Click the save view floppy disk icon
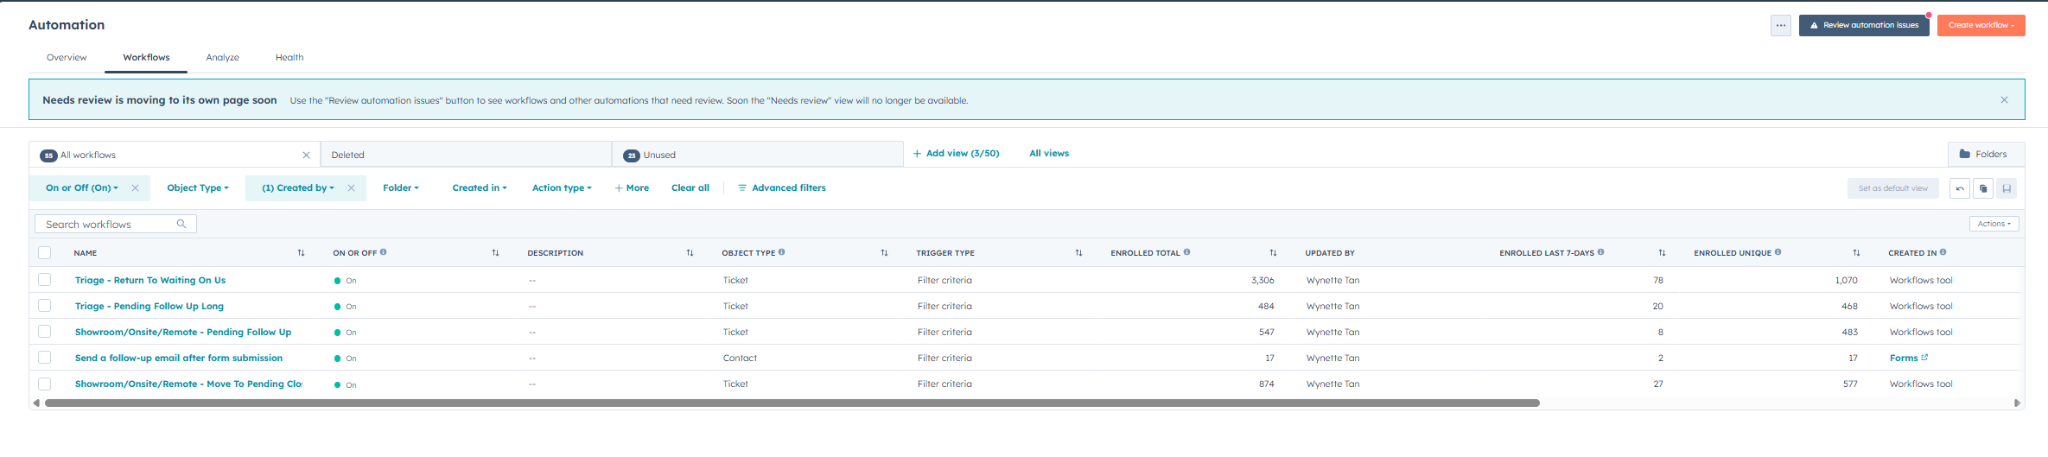This screenshot has width=2048, height=457. [x=2006, y=188]
